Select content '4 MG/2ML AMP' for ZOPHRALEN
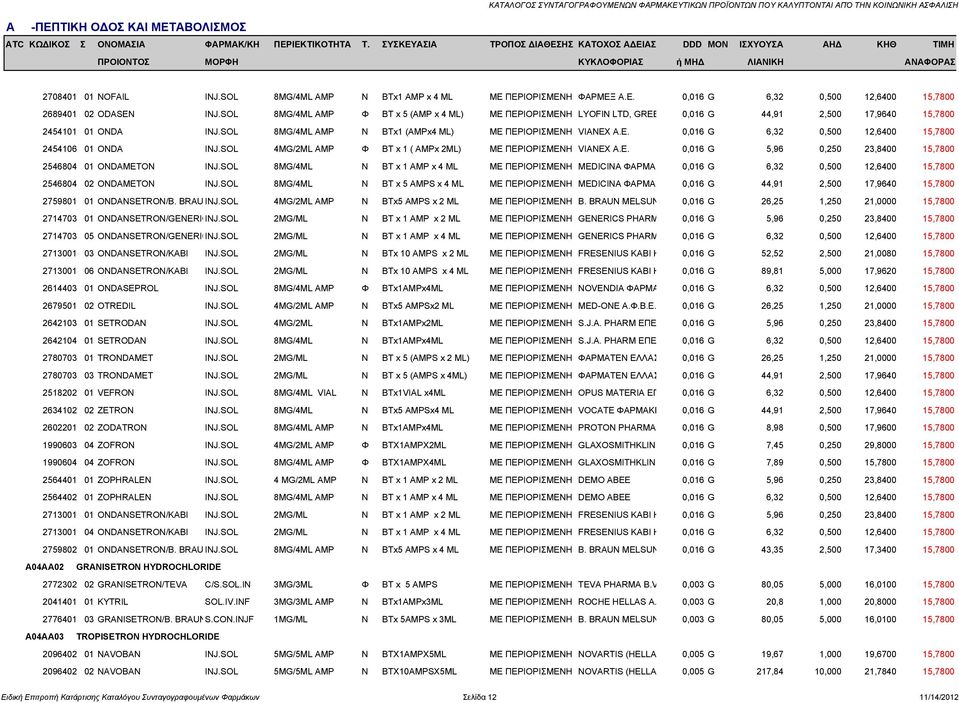This screenshot has height=703, width=959. coord(305,480)
